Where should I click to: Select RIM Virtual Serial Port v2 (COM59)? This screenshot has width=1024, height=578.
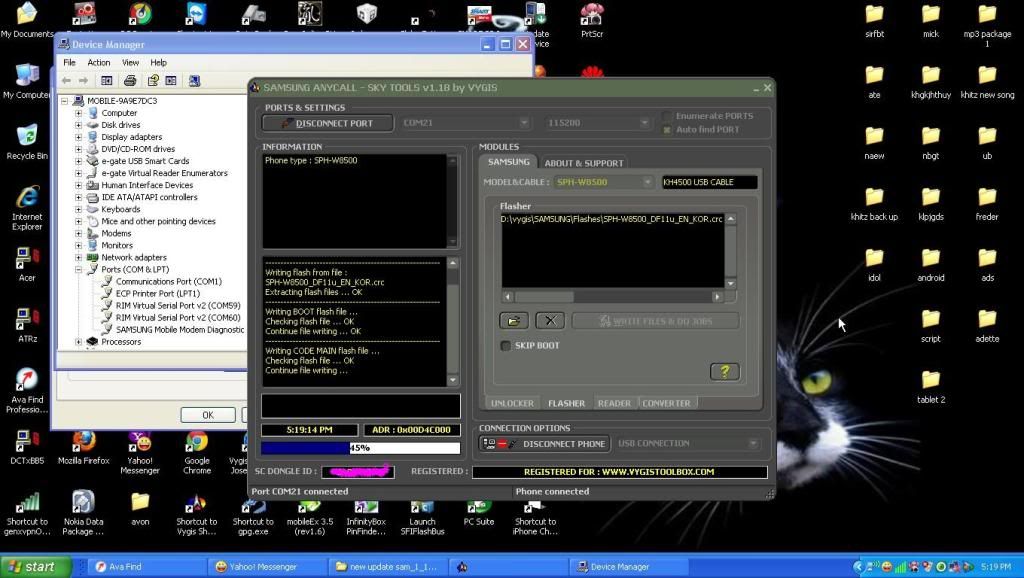coord(178,306)
